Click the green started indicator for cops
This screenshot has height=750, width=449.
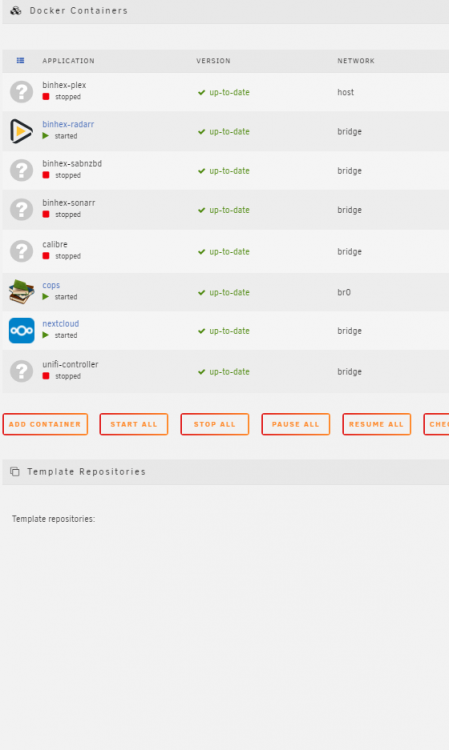45,297
